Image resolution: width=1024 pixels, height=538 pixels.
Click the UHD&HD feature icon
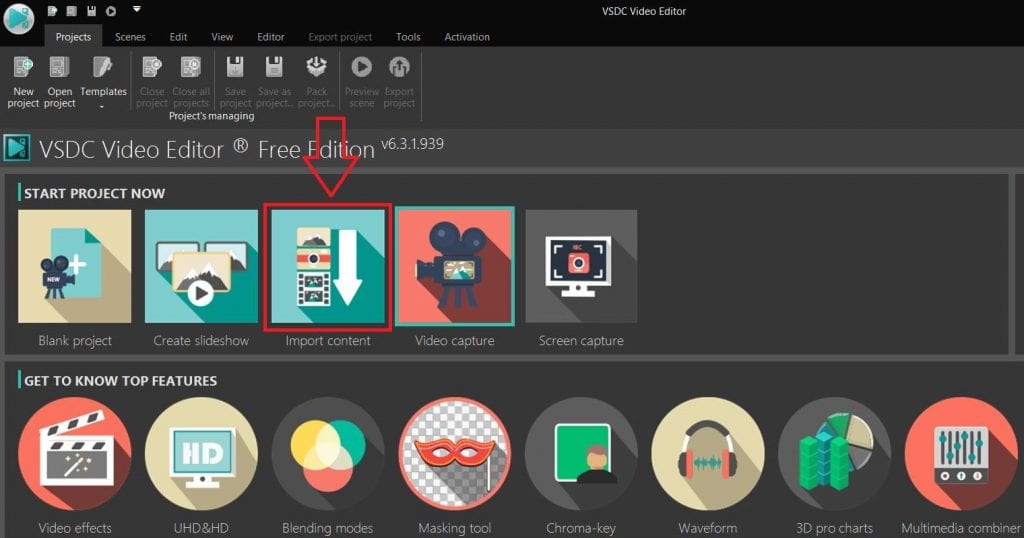pyautogui.click(x=201, y=454)
